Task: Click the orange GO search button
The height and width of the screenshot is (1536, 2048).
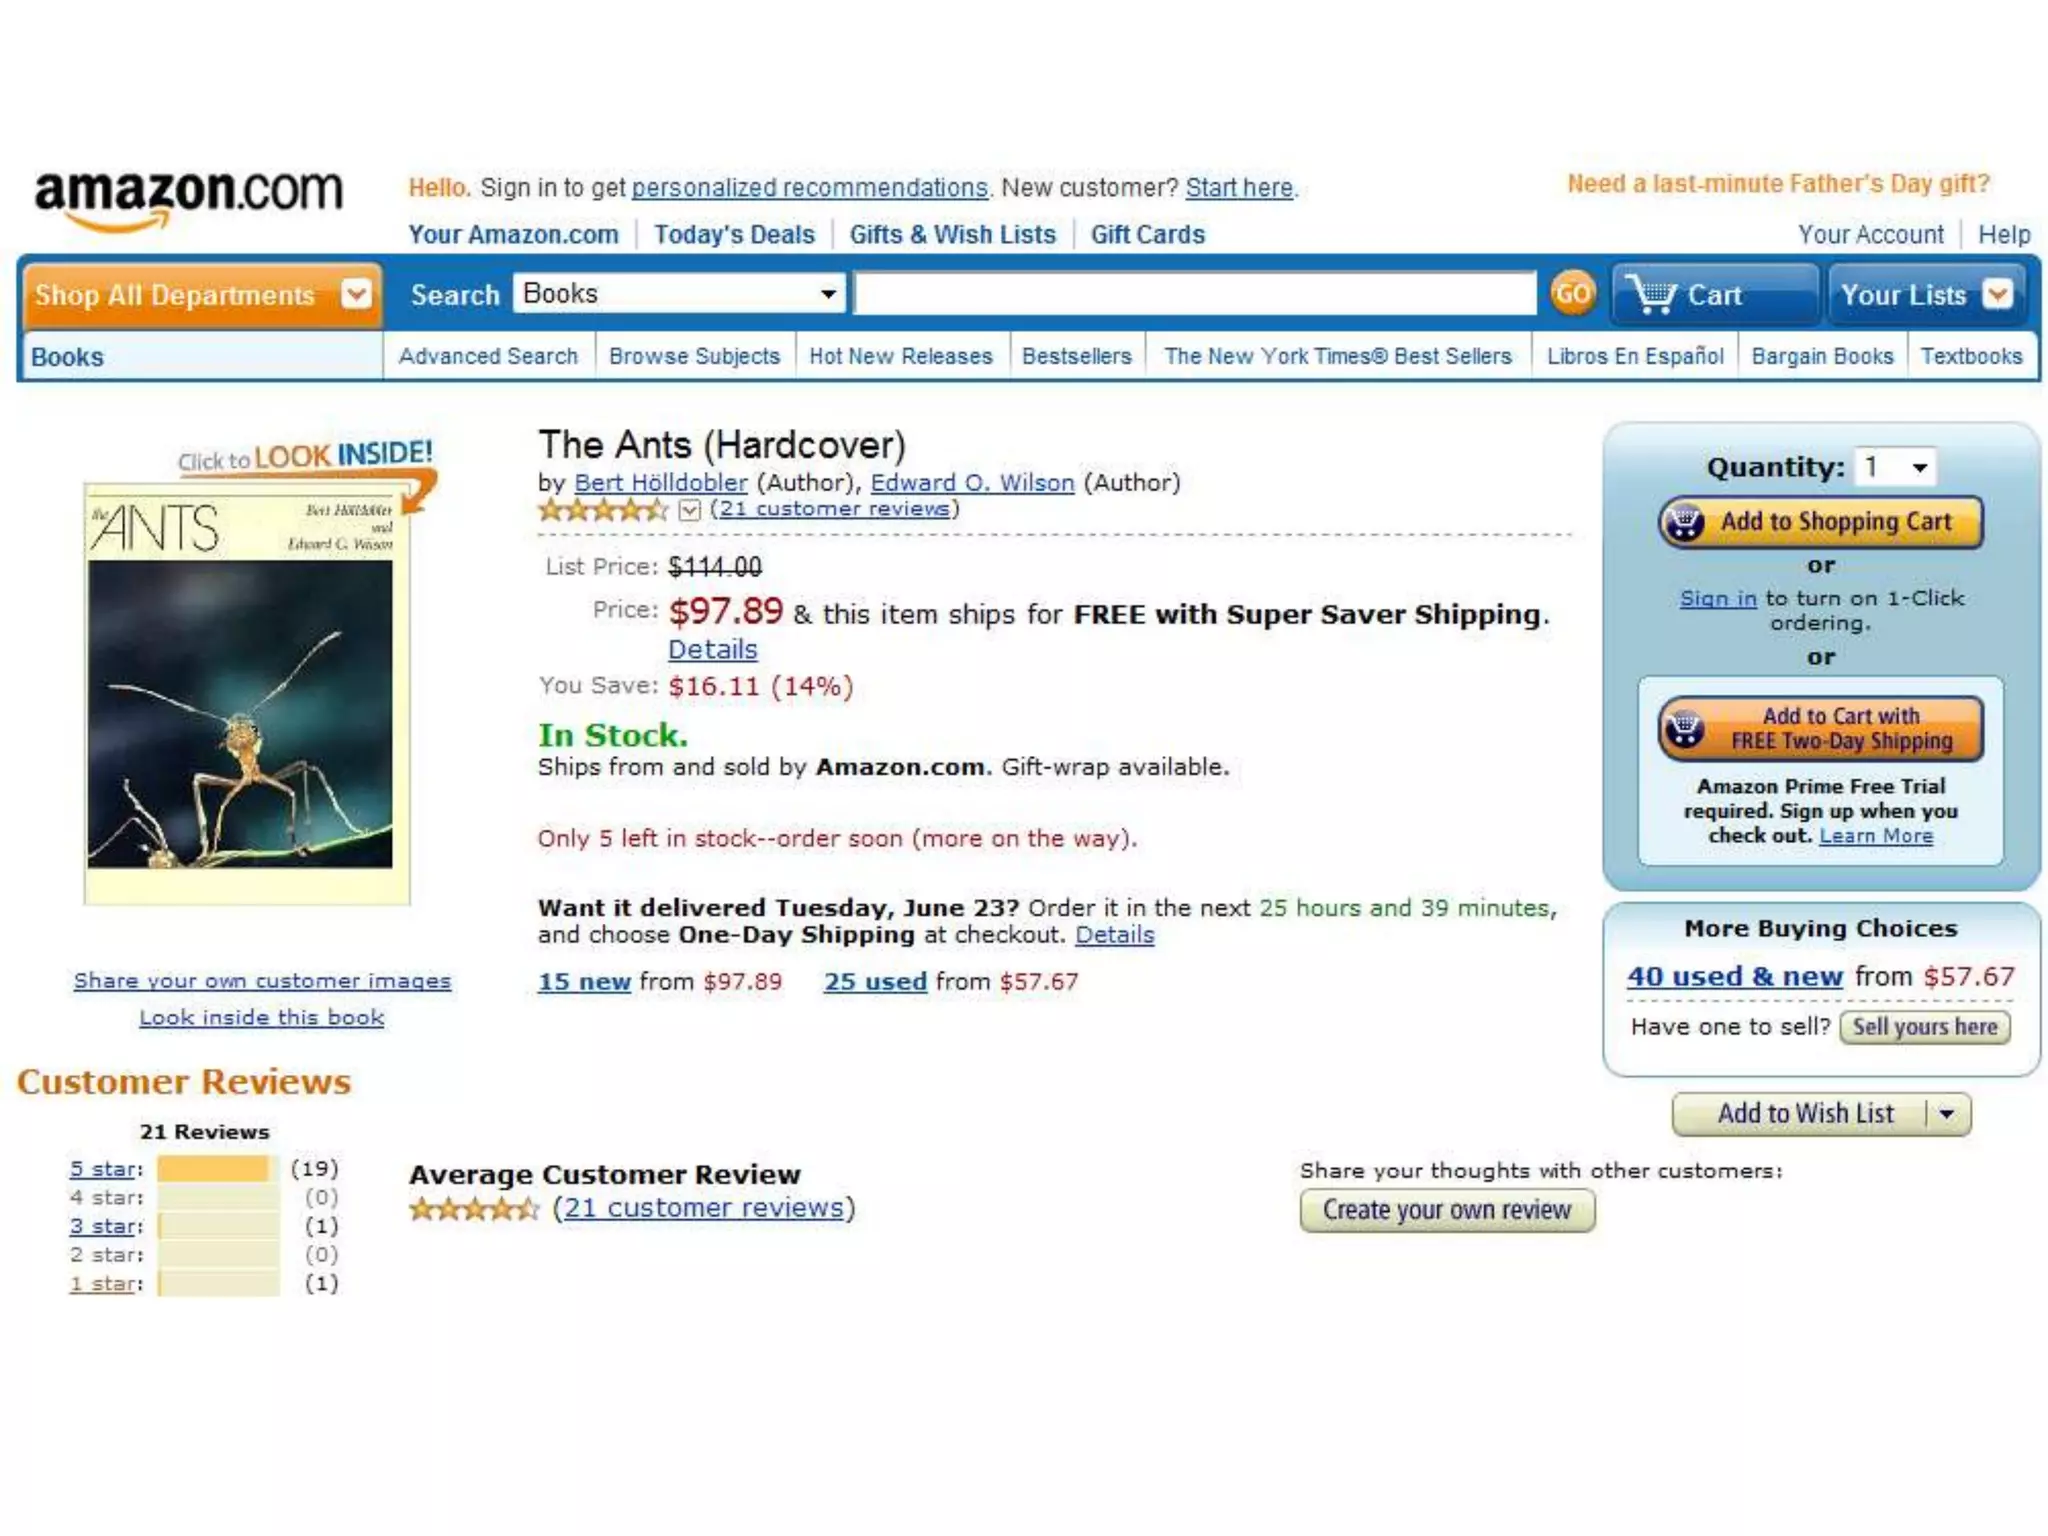Action: pyautogui.click(x=1572, y=294)
